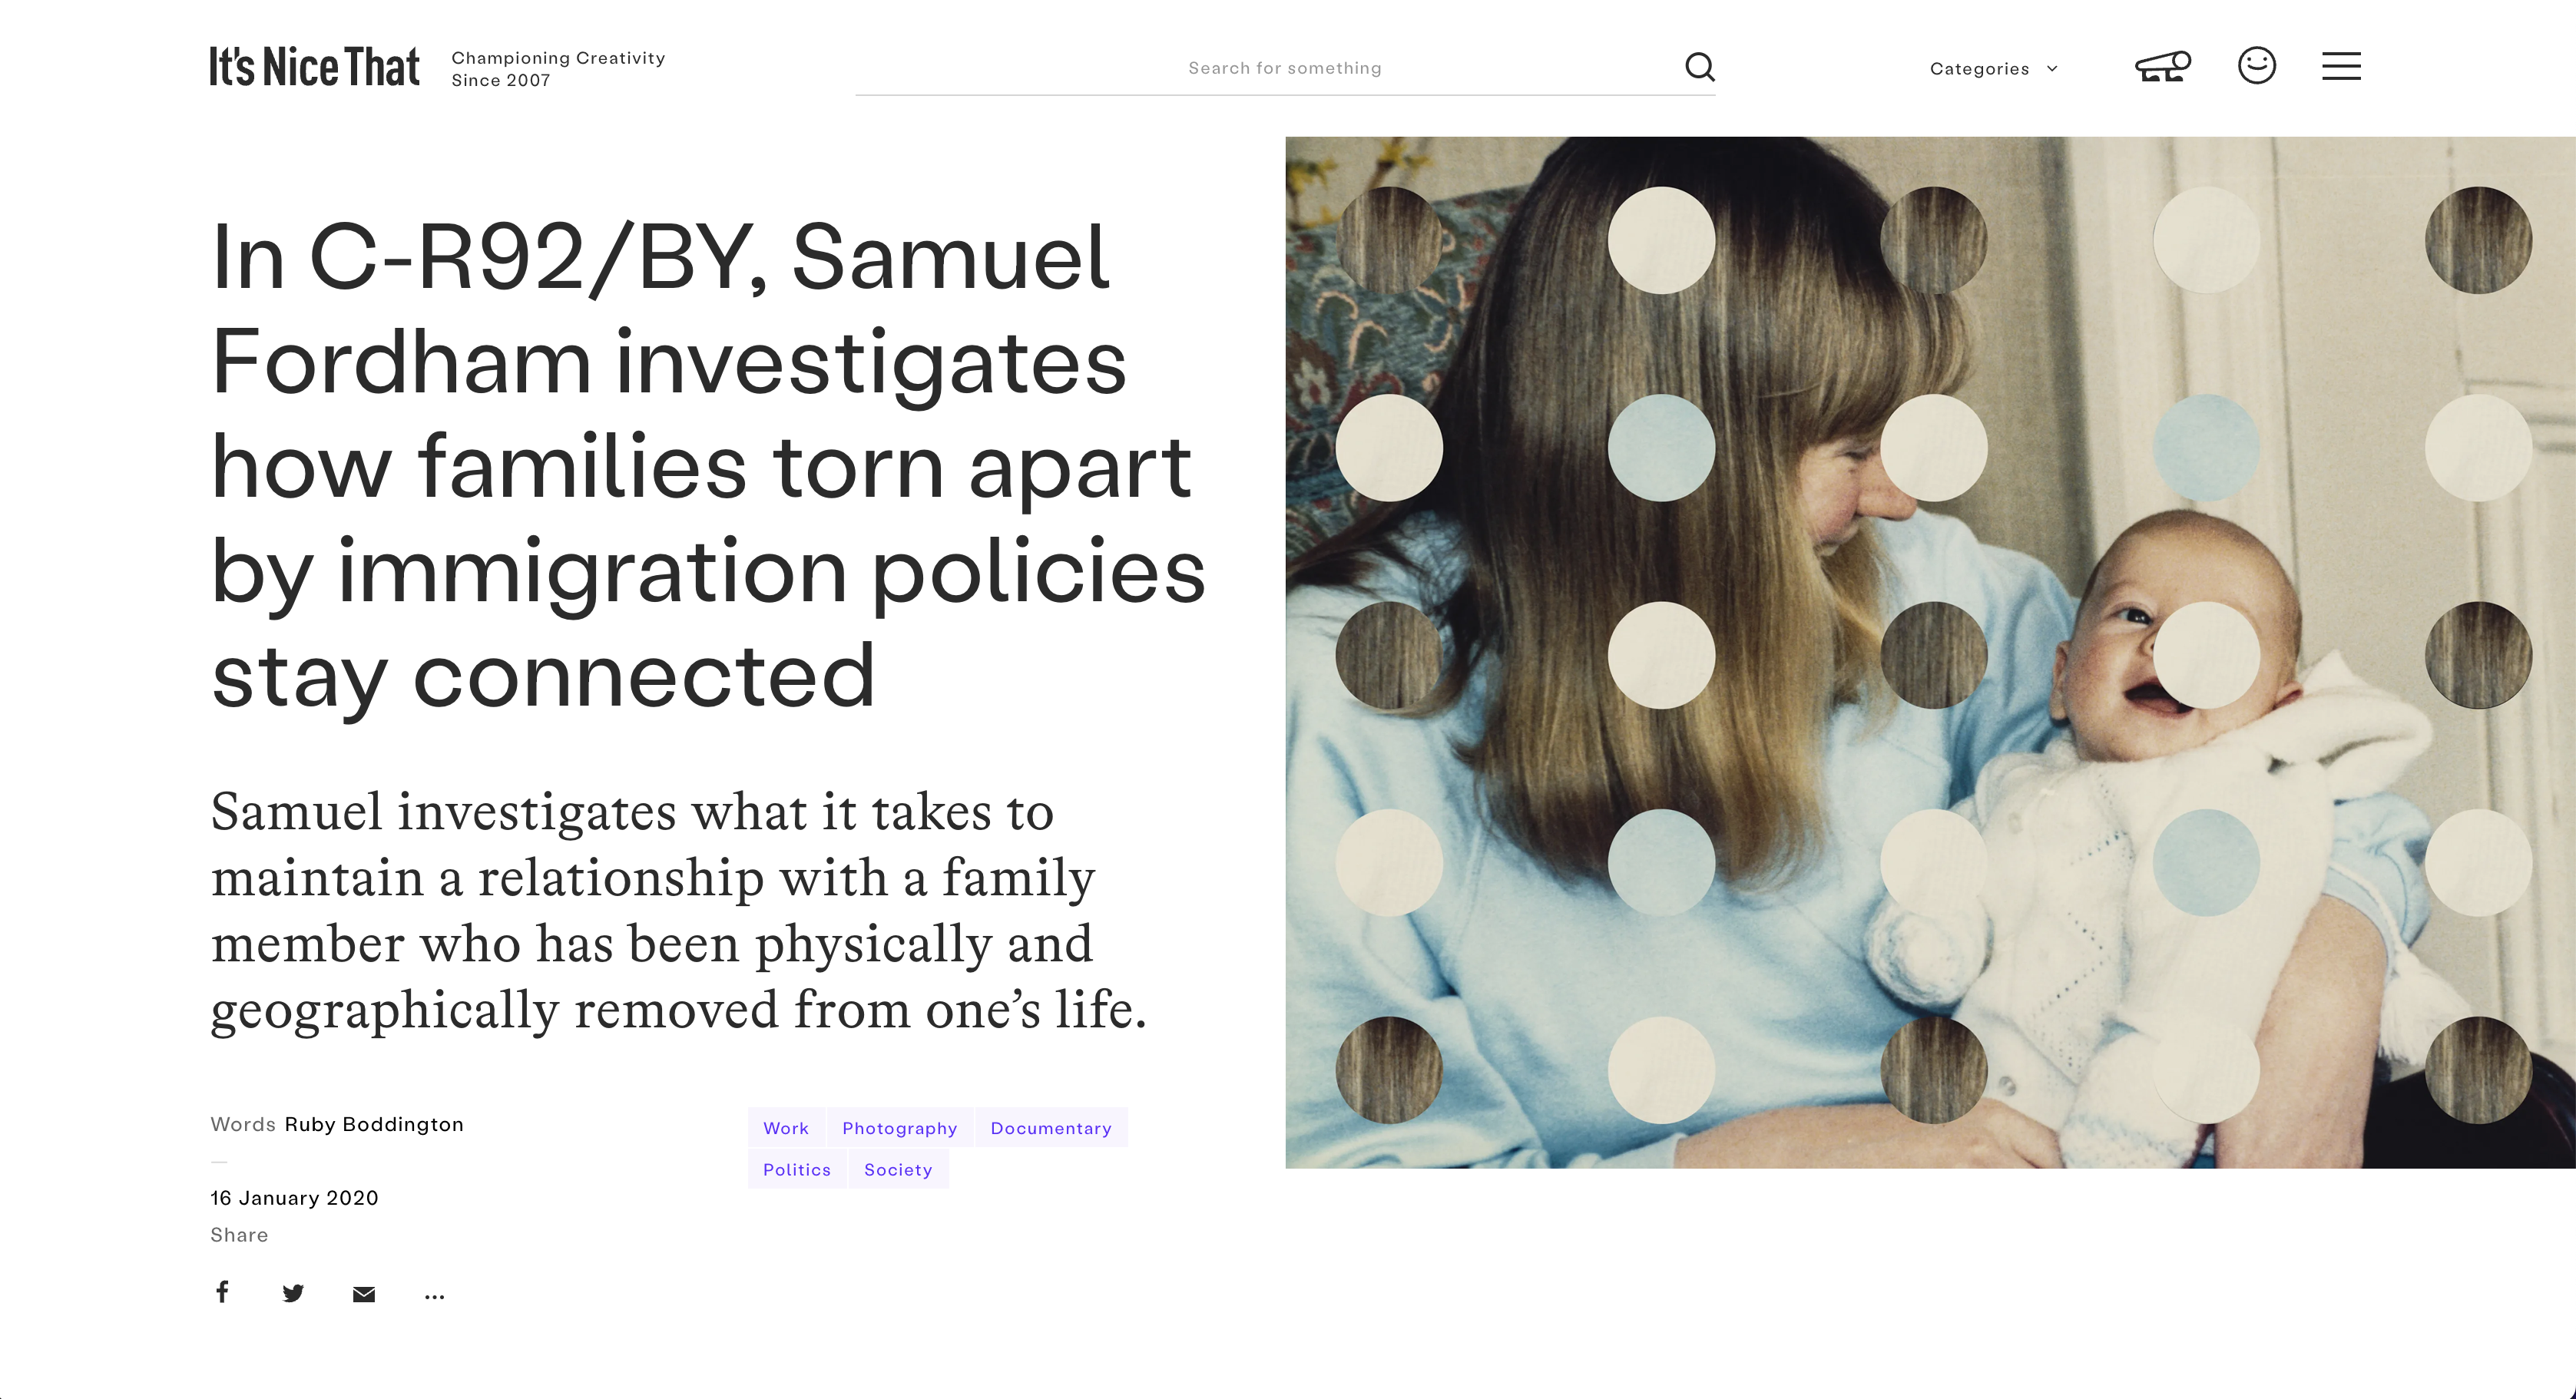Viewport: 2576px width, 1399px height.
Task: Focus the 'Search for something' field
Action: 1284,68
